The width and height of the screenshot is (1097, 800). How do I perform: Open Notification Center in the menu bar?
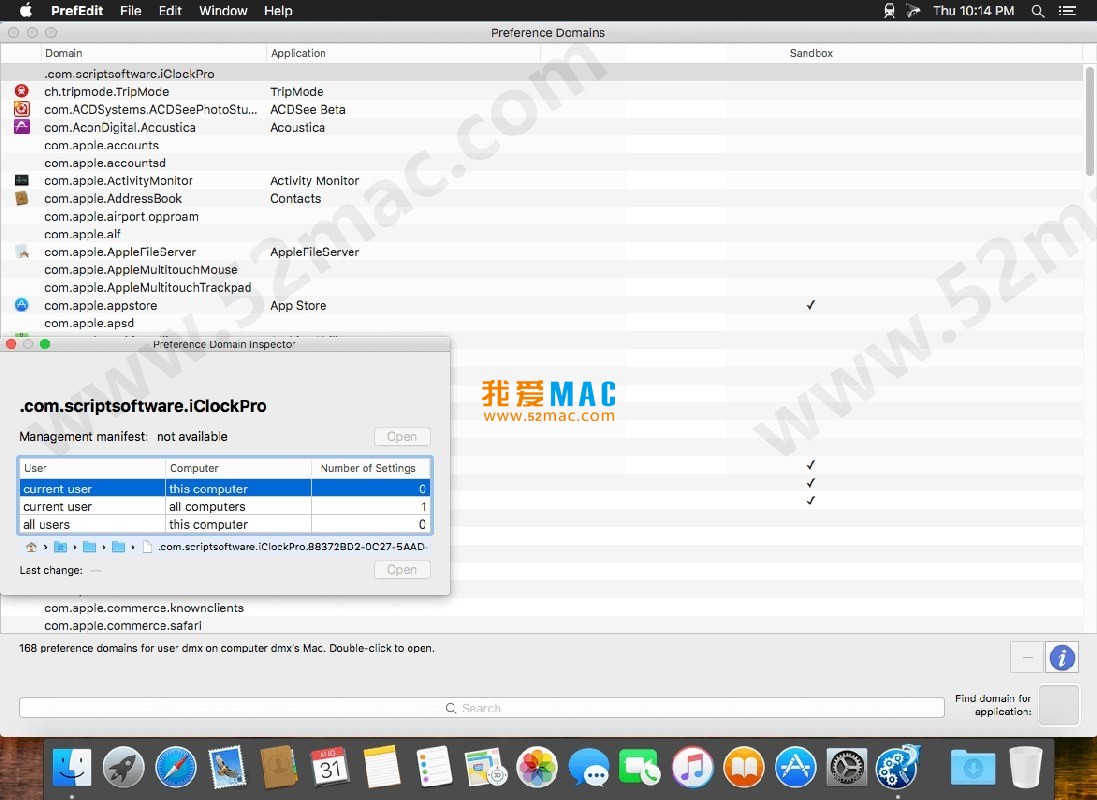(x=1068, y=10)
